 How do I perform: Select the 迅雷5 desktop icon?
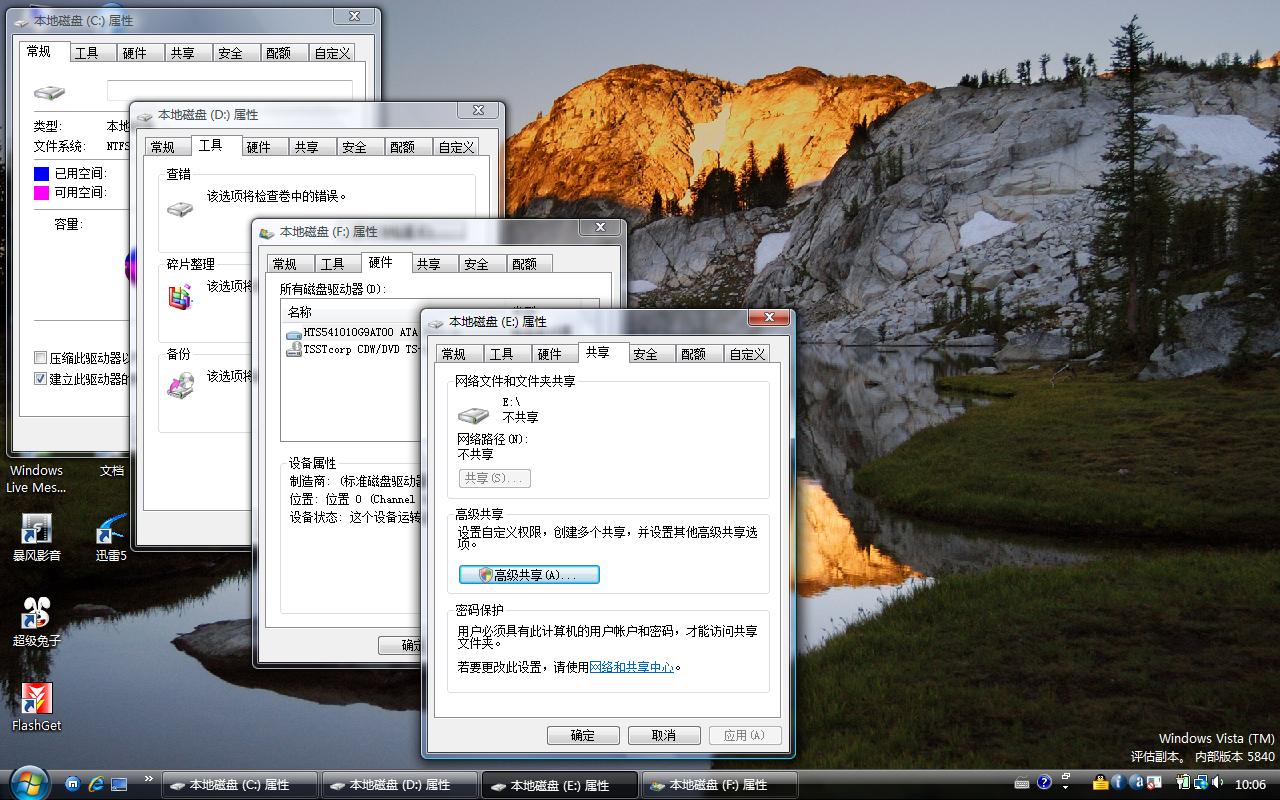coord(111,538)
